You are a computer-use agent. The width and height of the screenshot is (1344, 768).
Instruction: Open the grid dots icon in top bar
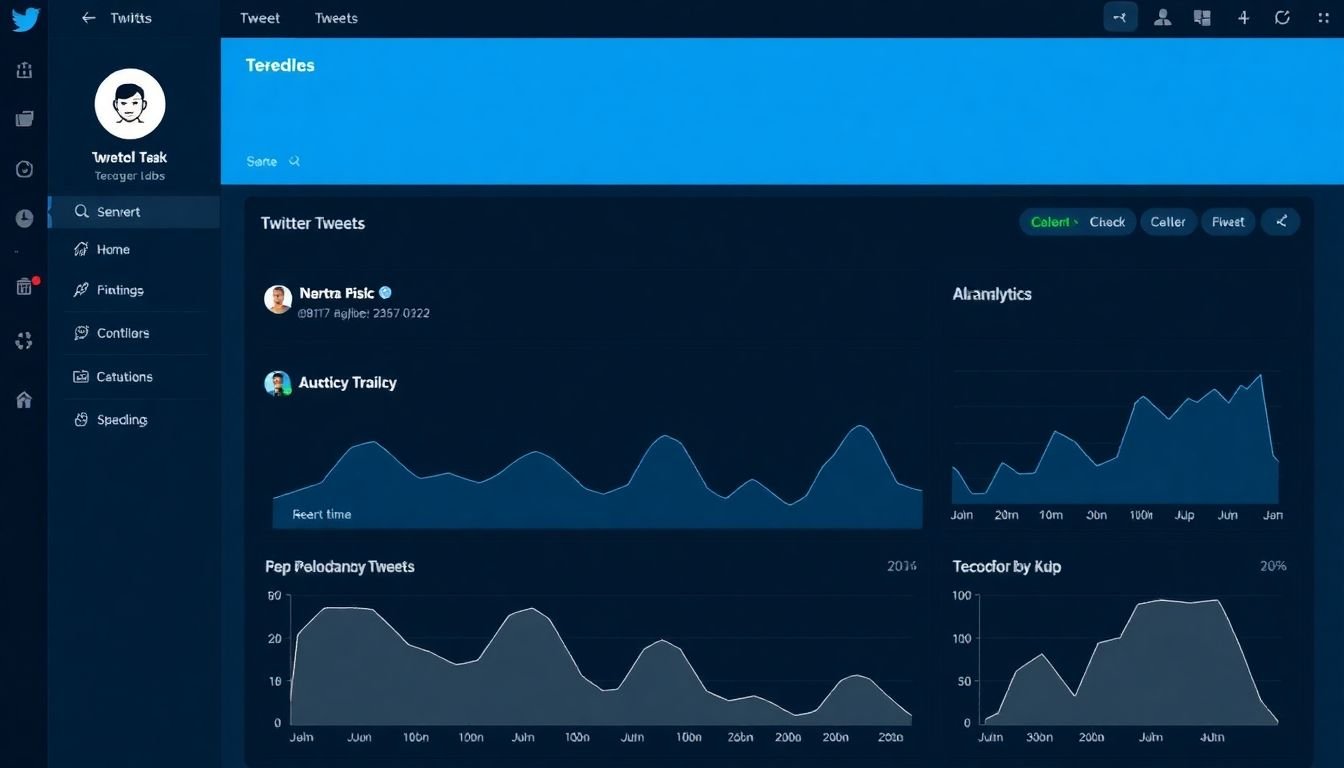(1323, 17)
